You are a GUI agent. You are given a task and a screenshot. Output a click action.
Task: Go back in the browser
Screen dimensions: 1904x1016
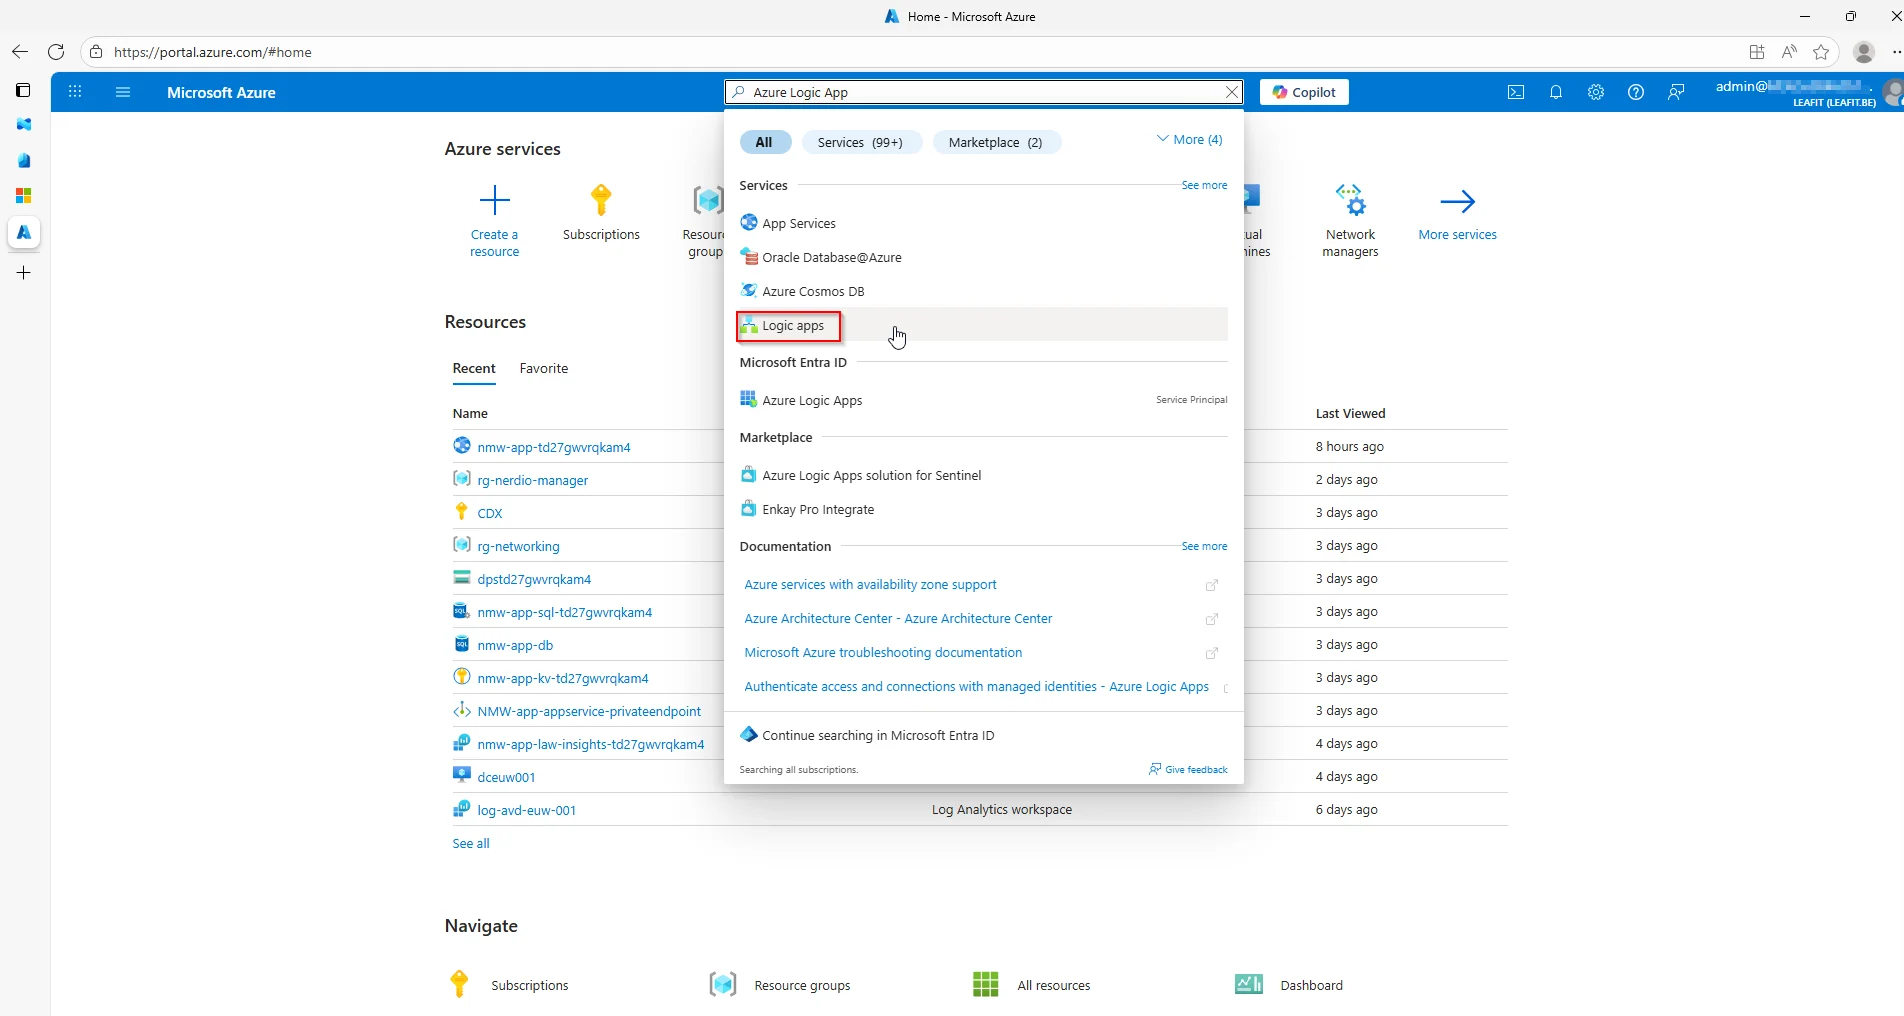tap(20, 52)
